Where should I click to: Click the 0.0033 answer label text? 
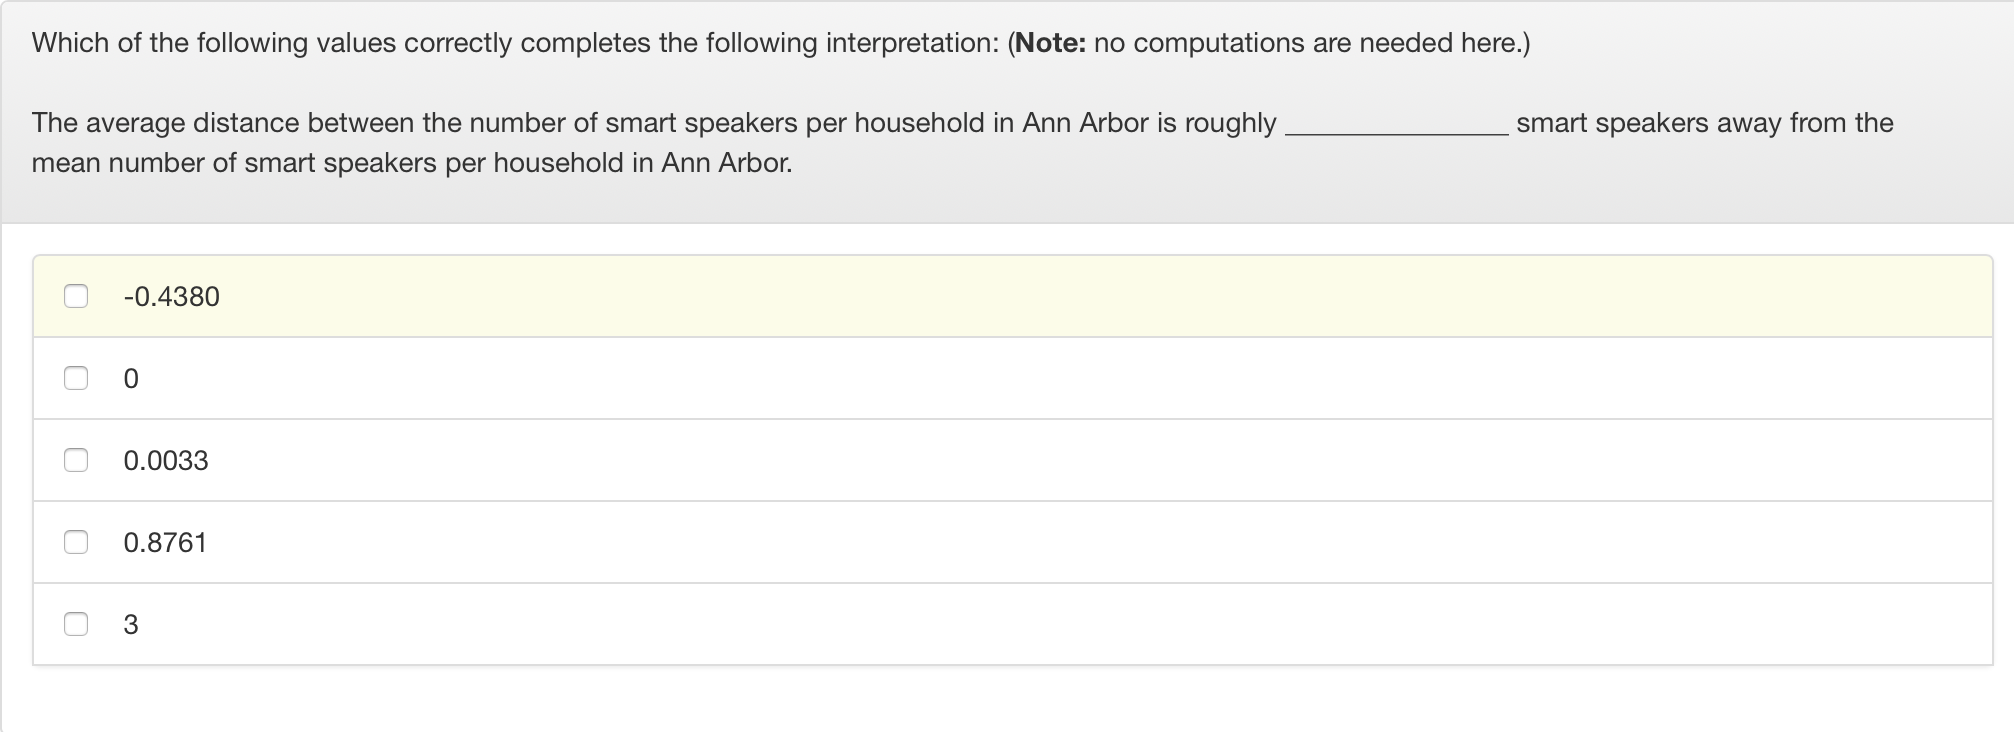[x=166, y=461]
